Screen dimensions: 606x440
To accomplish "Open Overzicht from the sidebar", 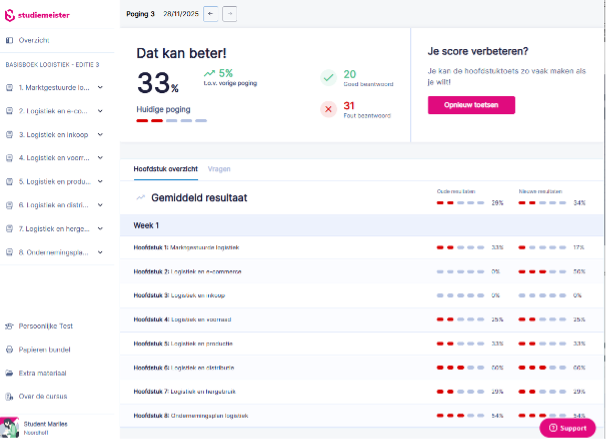I will (33, 40).
